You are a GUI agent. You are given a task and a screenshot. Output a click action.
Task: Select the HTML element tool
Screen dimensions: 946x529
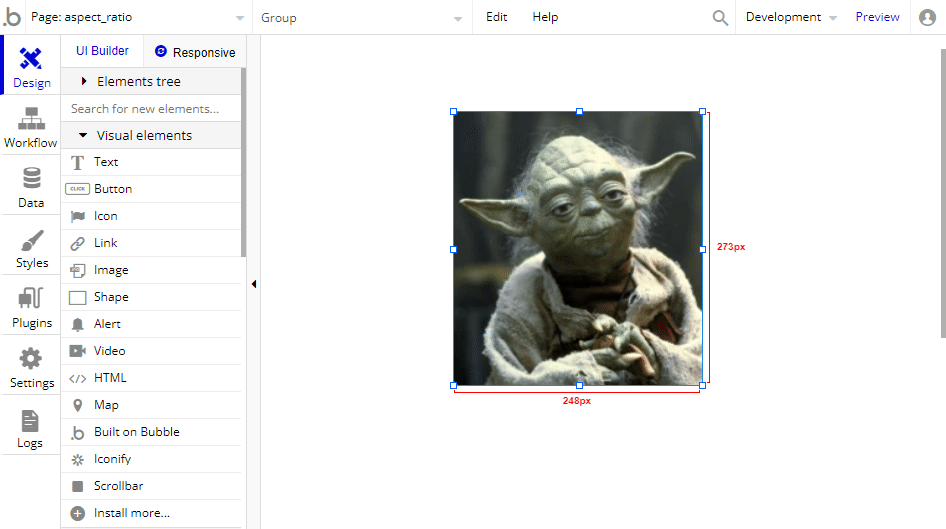(151, 378)
